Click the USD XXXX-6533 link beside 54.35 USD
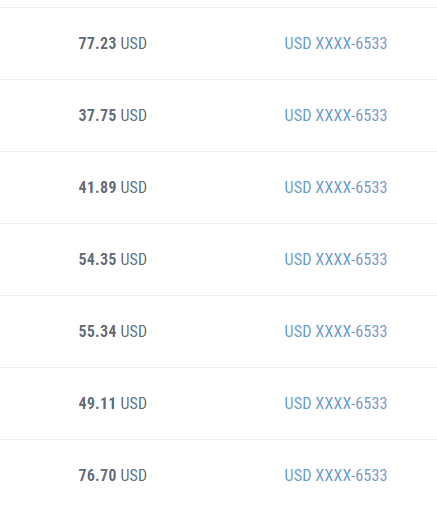 (x=336, y=259)
